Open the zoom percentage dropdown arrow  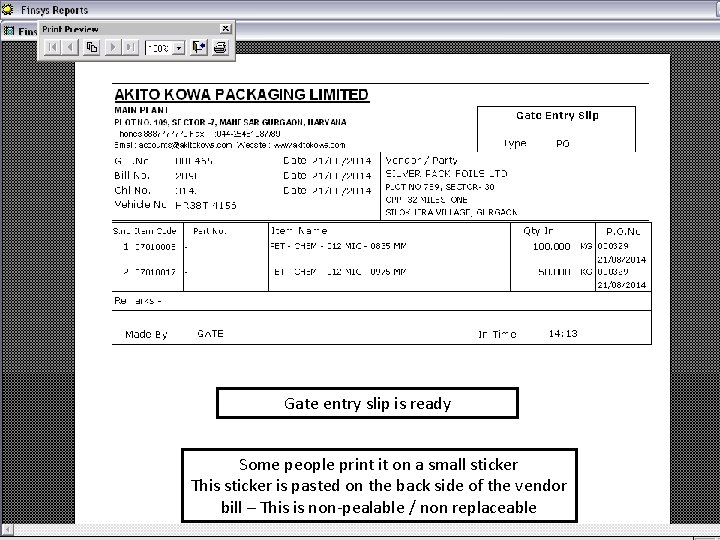click(180, 48)
